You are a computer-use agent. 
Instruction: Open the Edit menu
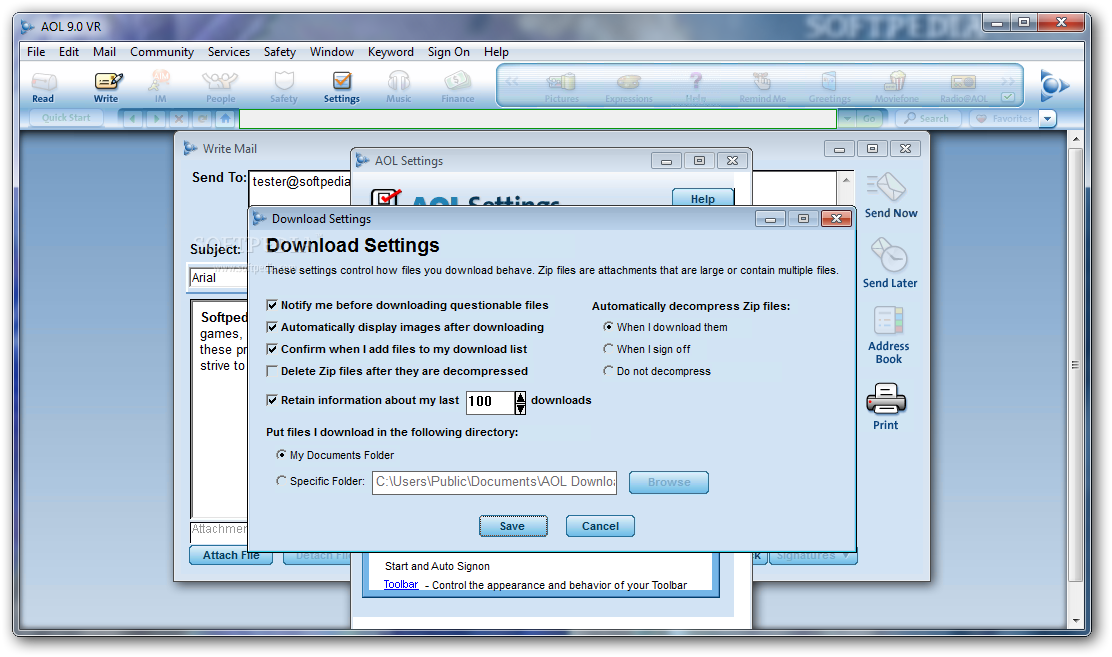(x=69, y=52)
